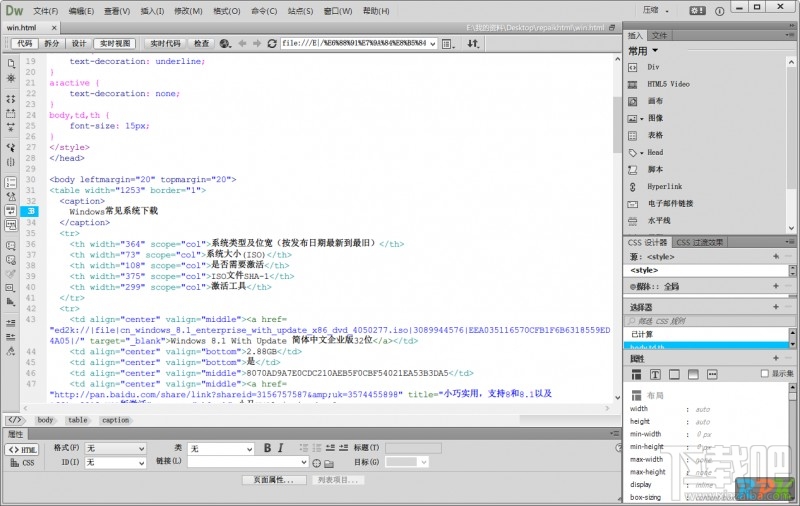Switch Properties to HTML mode
The height and width of the screenshot is (506, 800).
click(x=21, y=450)
